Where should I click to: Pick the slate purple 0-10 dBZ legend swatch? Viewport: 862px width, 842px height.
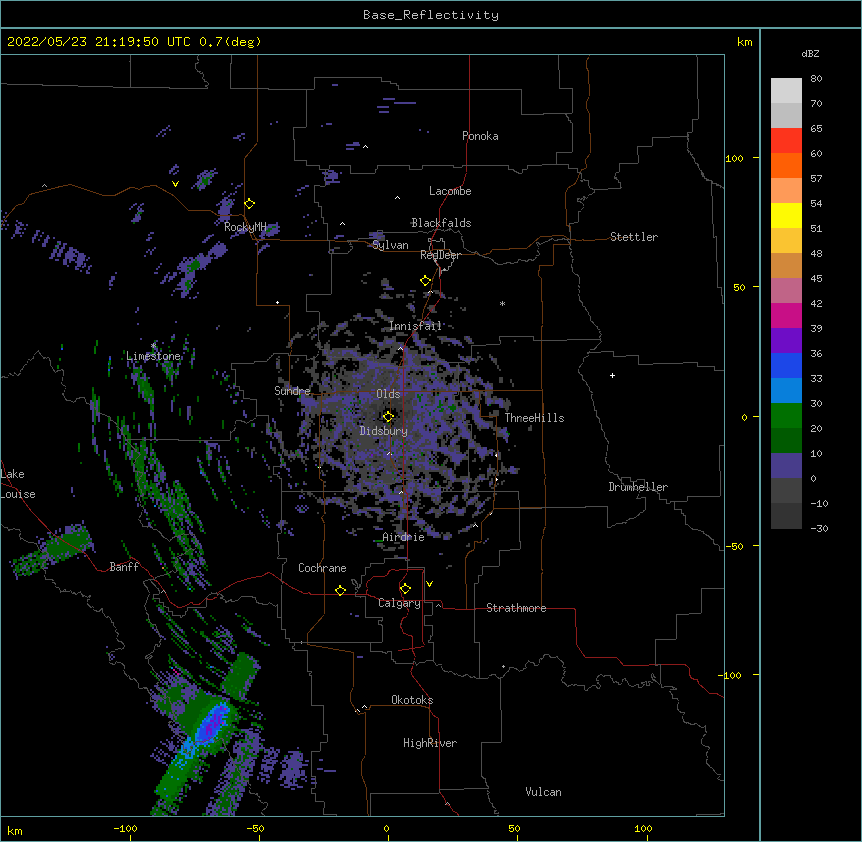click(x=786, y=466)
